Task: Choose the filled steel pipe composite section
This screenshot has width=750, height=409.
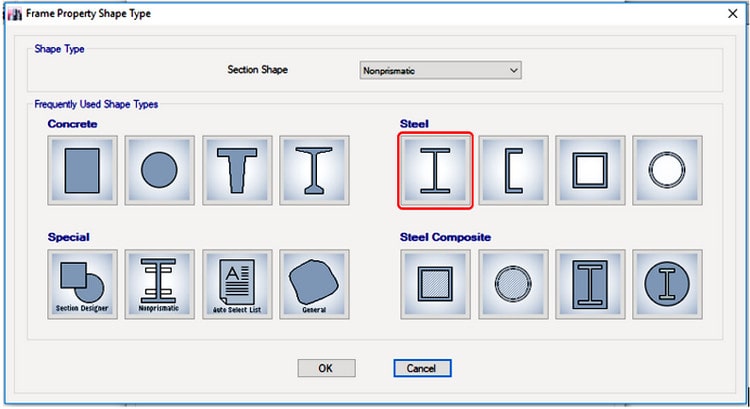Action: click(513, 284)
